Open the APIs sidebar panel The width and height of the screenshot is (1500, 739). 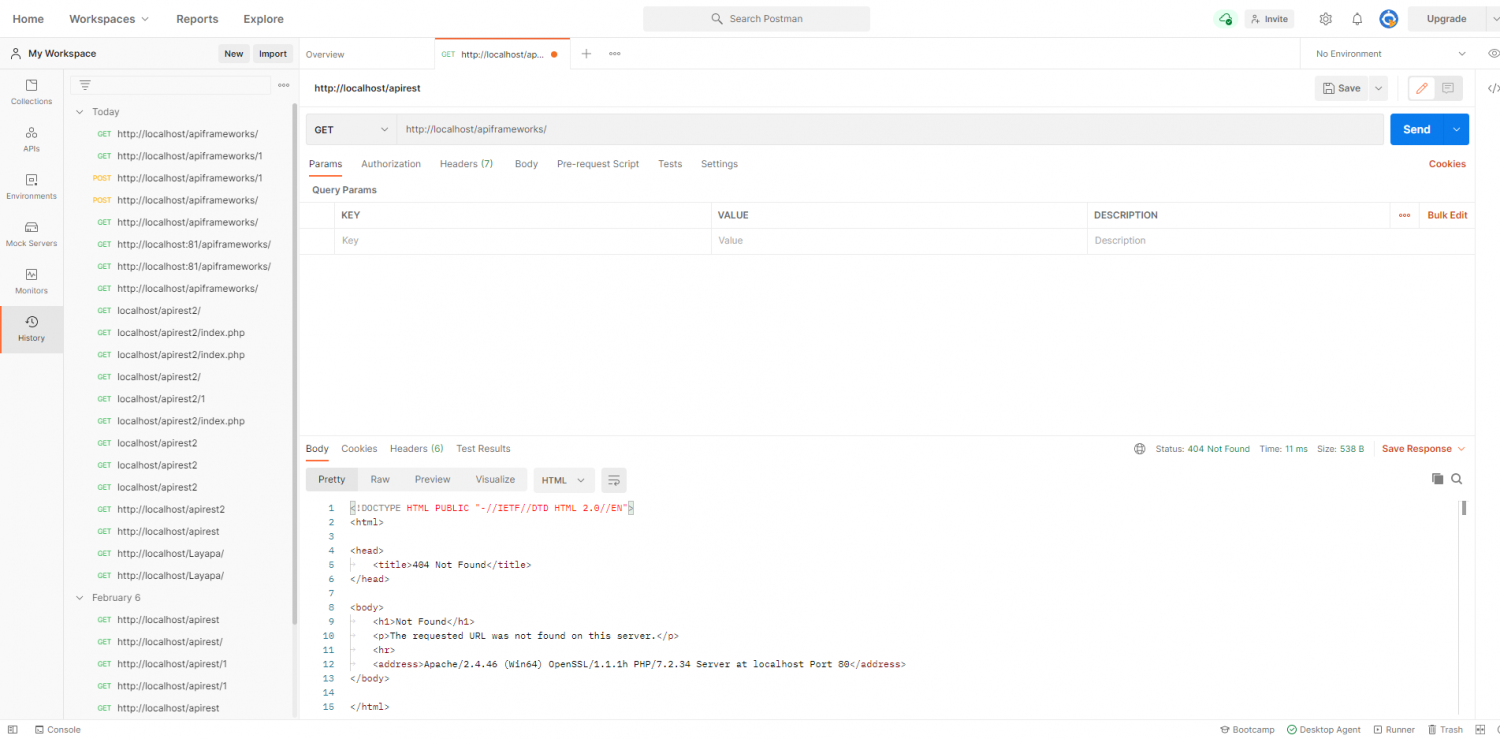click(31, 139)
